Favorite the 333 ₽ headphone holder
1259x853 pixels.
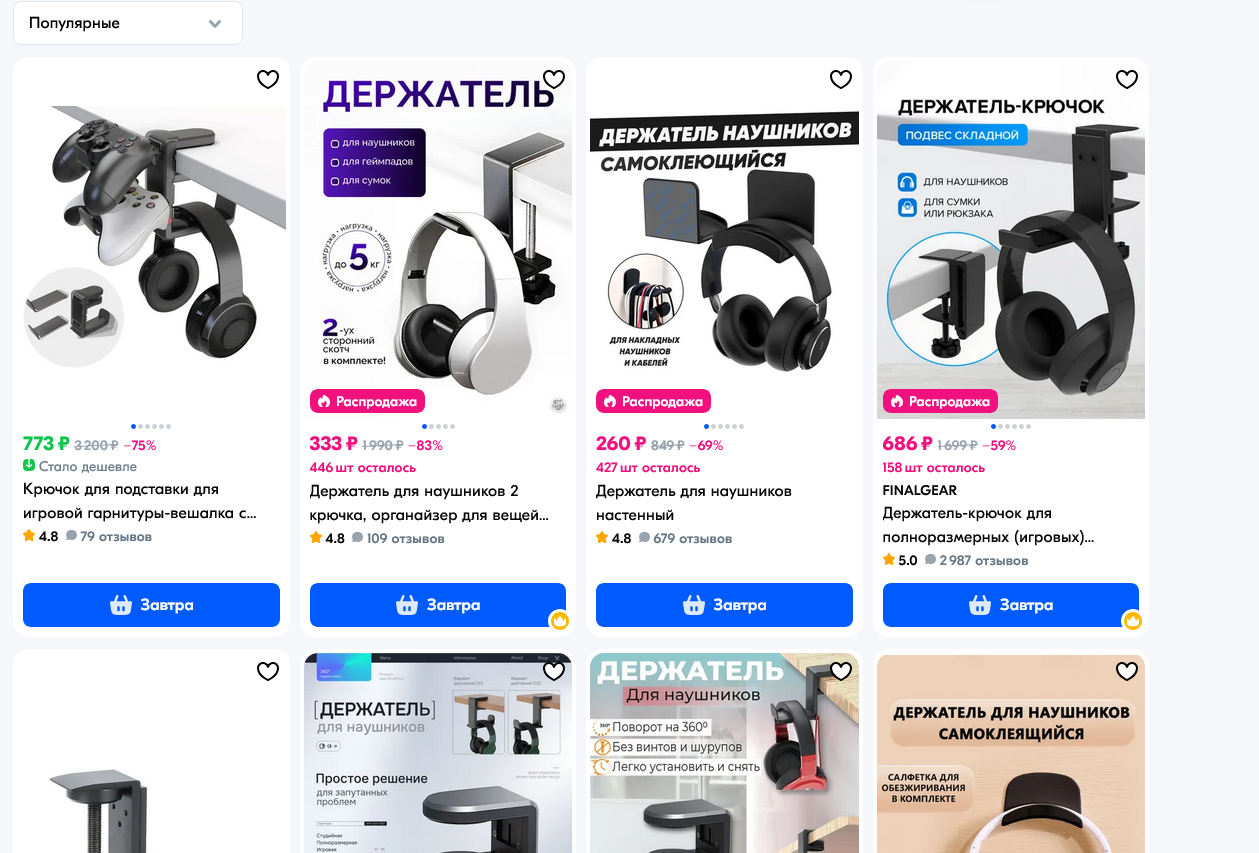pyautogui.click(x=554, y=79)
